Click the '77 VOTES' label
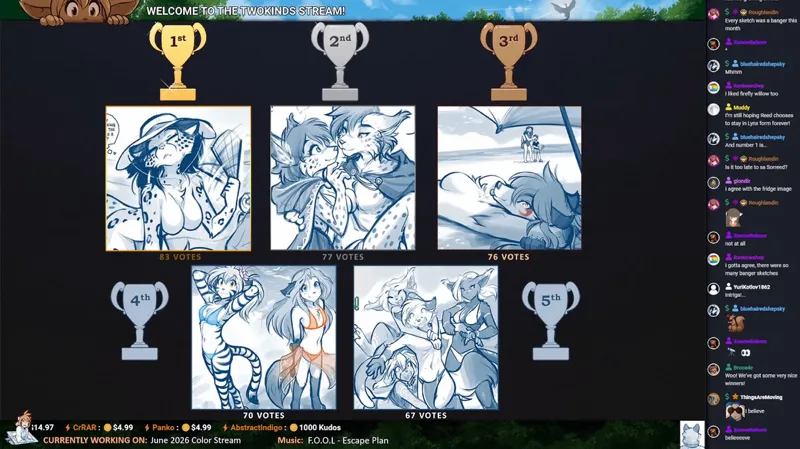This screenshot has height=449, width=800. (343, 257)
